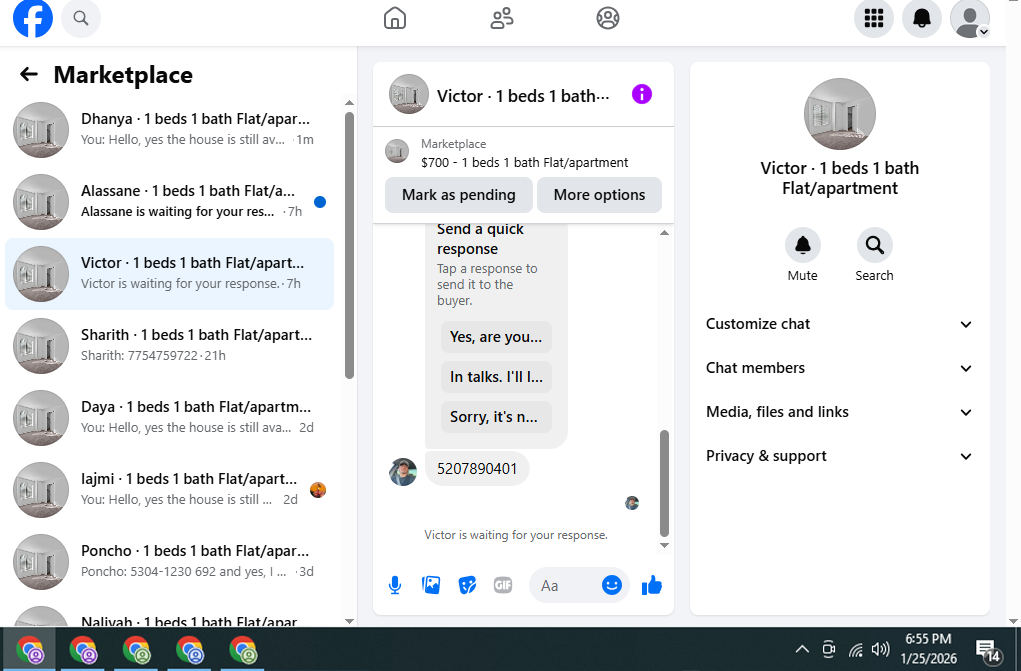1021x671 pixels.
Task: Click the message bubble '5207890401'
Action: (x=477, y=469)
